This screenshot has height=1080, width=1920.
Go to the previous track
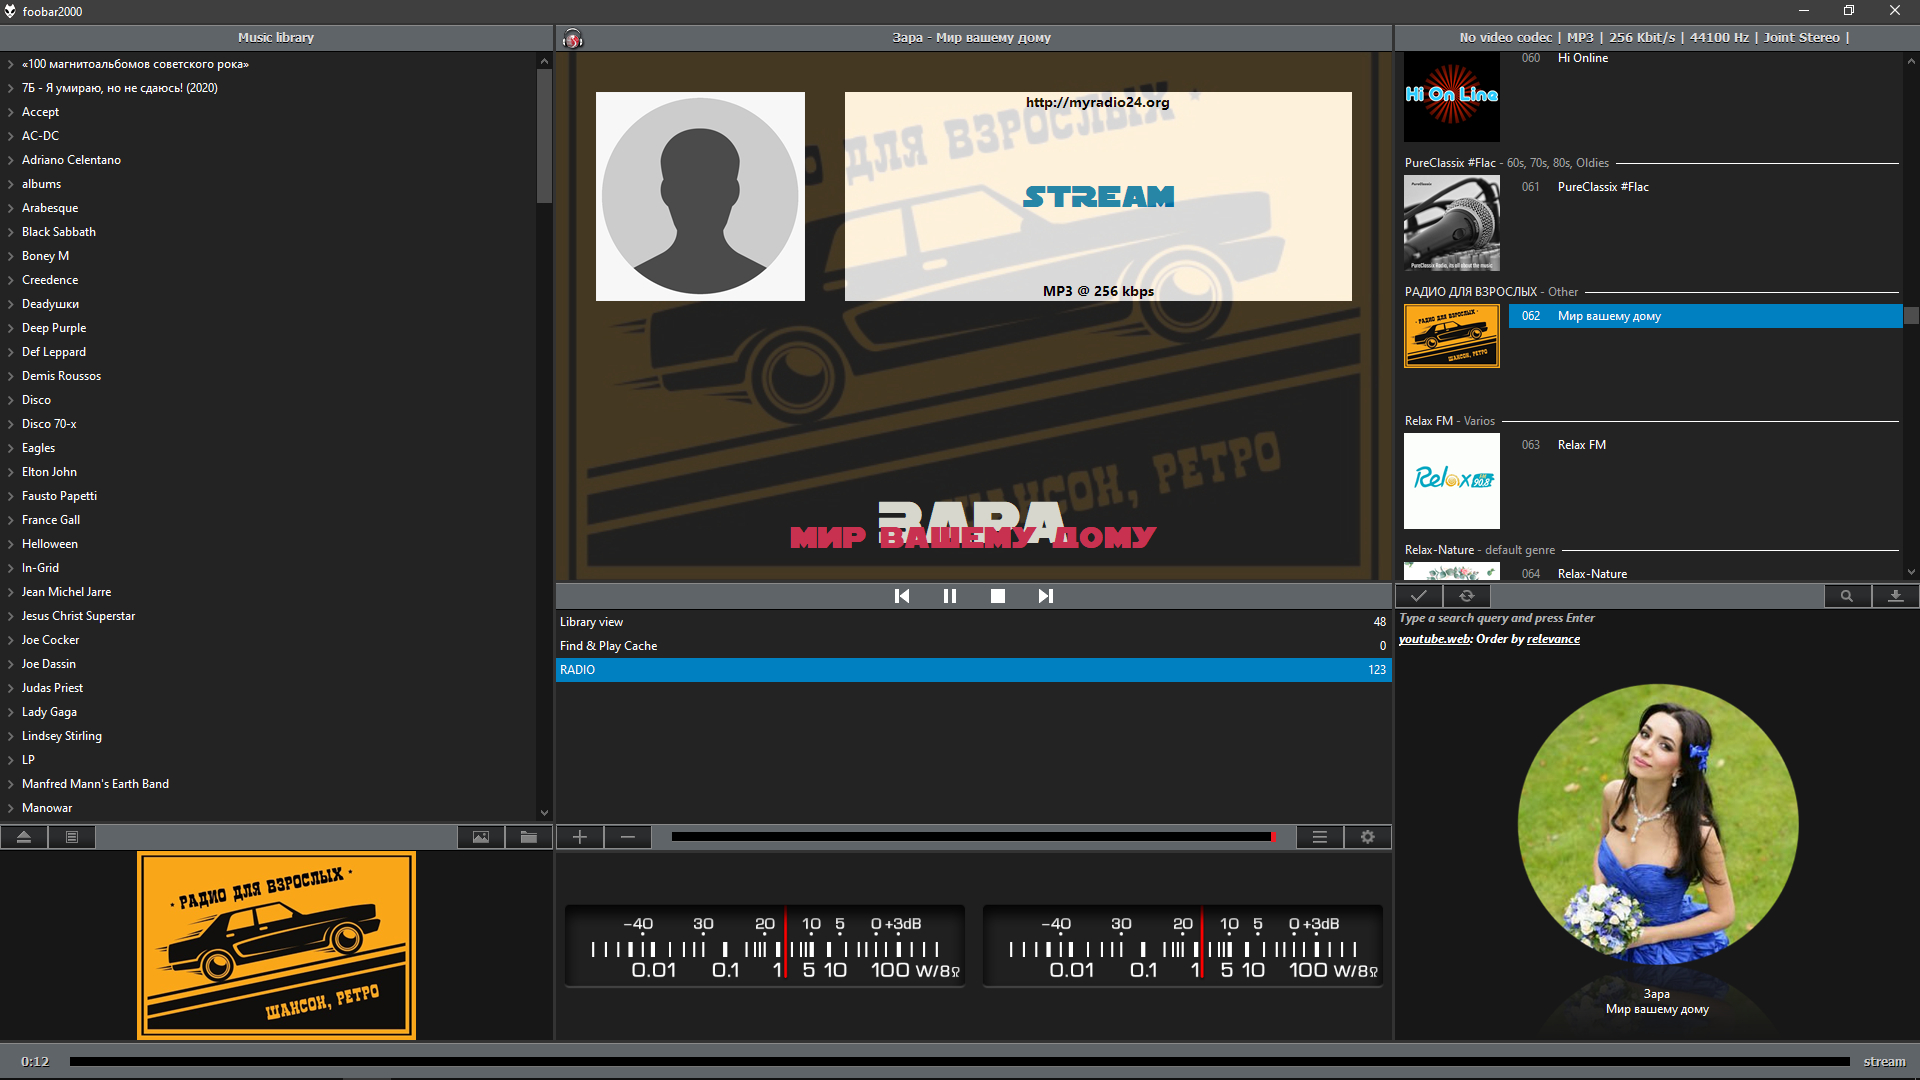coord(901,596)
